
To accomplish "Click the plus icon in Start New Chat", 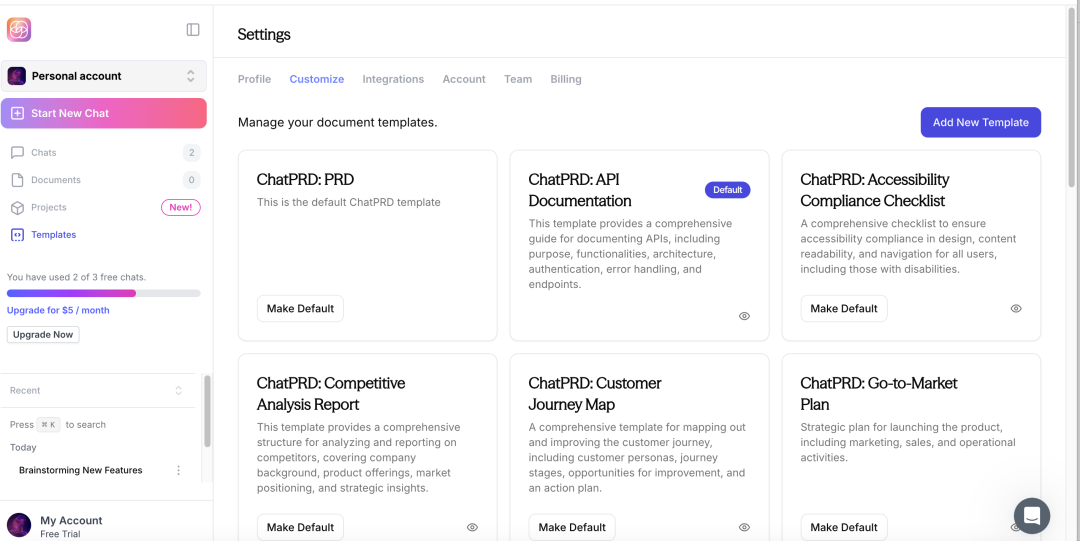I will coord(18,113).
